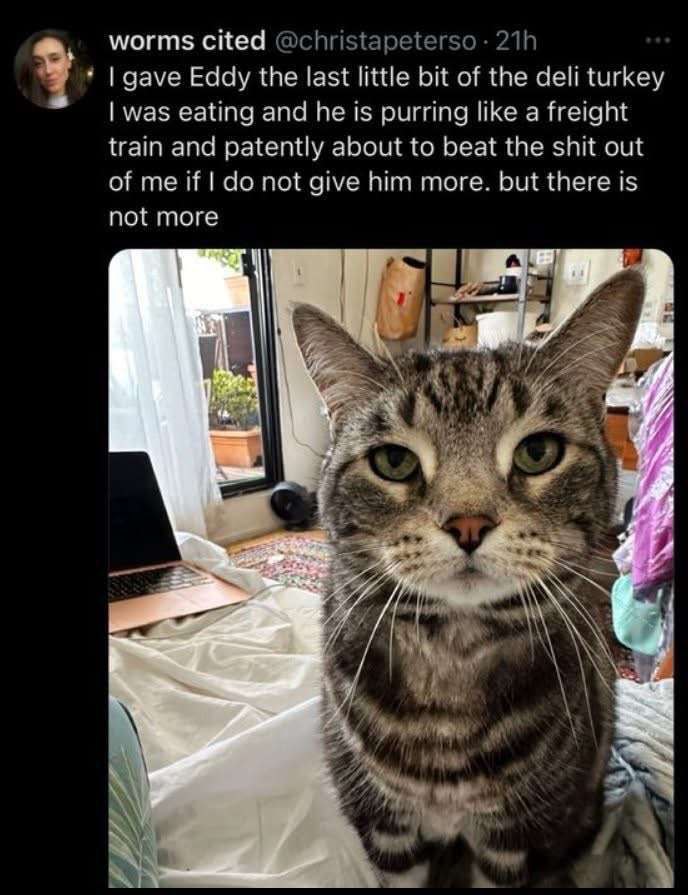
Task: Open the 'worms cited' display name profile
Action: pyautogui.click(x=187, y=41)
